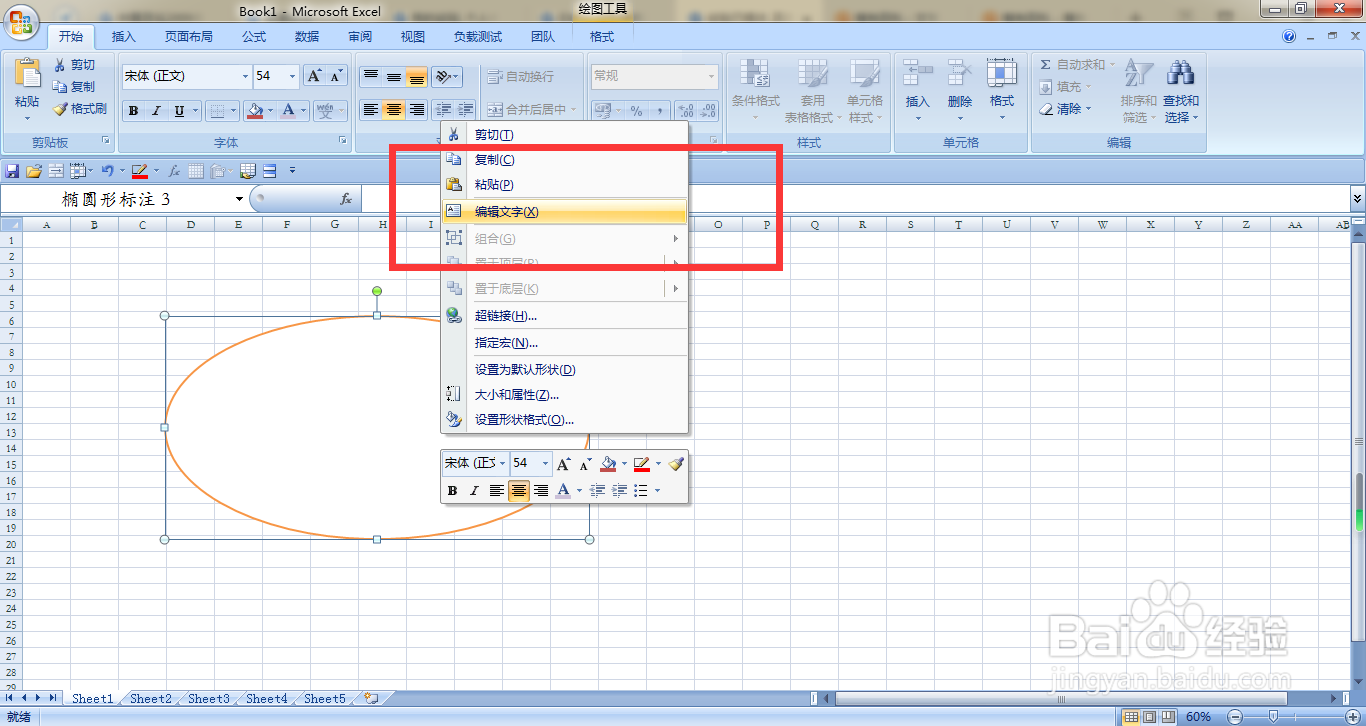Image resolution: width=1366 pixels, height=726 pixels.
Task: Choose Format Shape (设置形状格式) in context menu
Action: (x=565, y=420)
